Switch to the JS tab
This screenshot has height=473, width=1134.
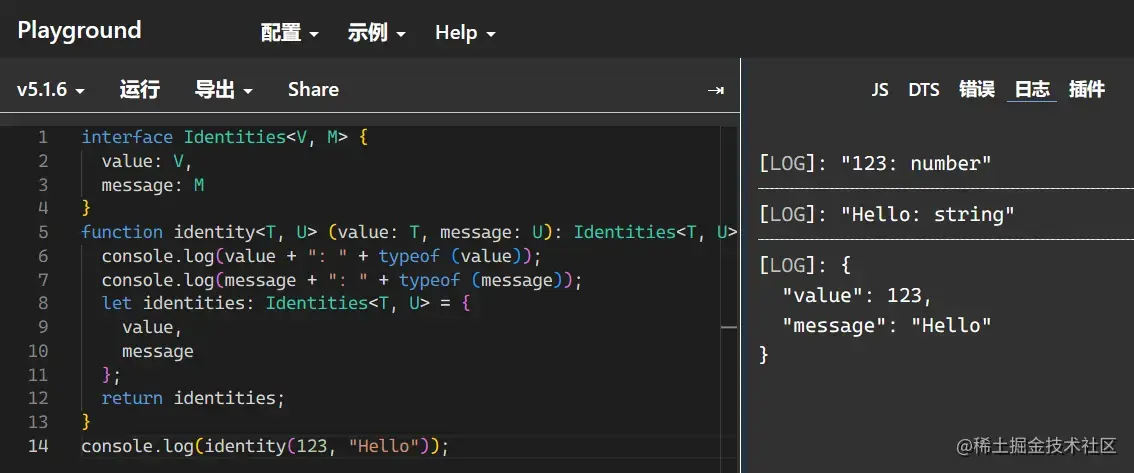[879, 90]
